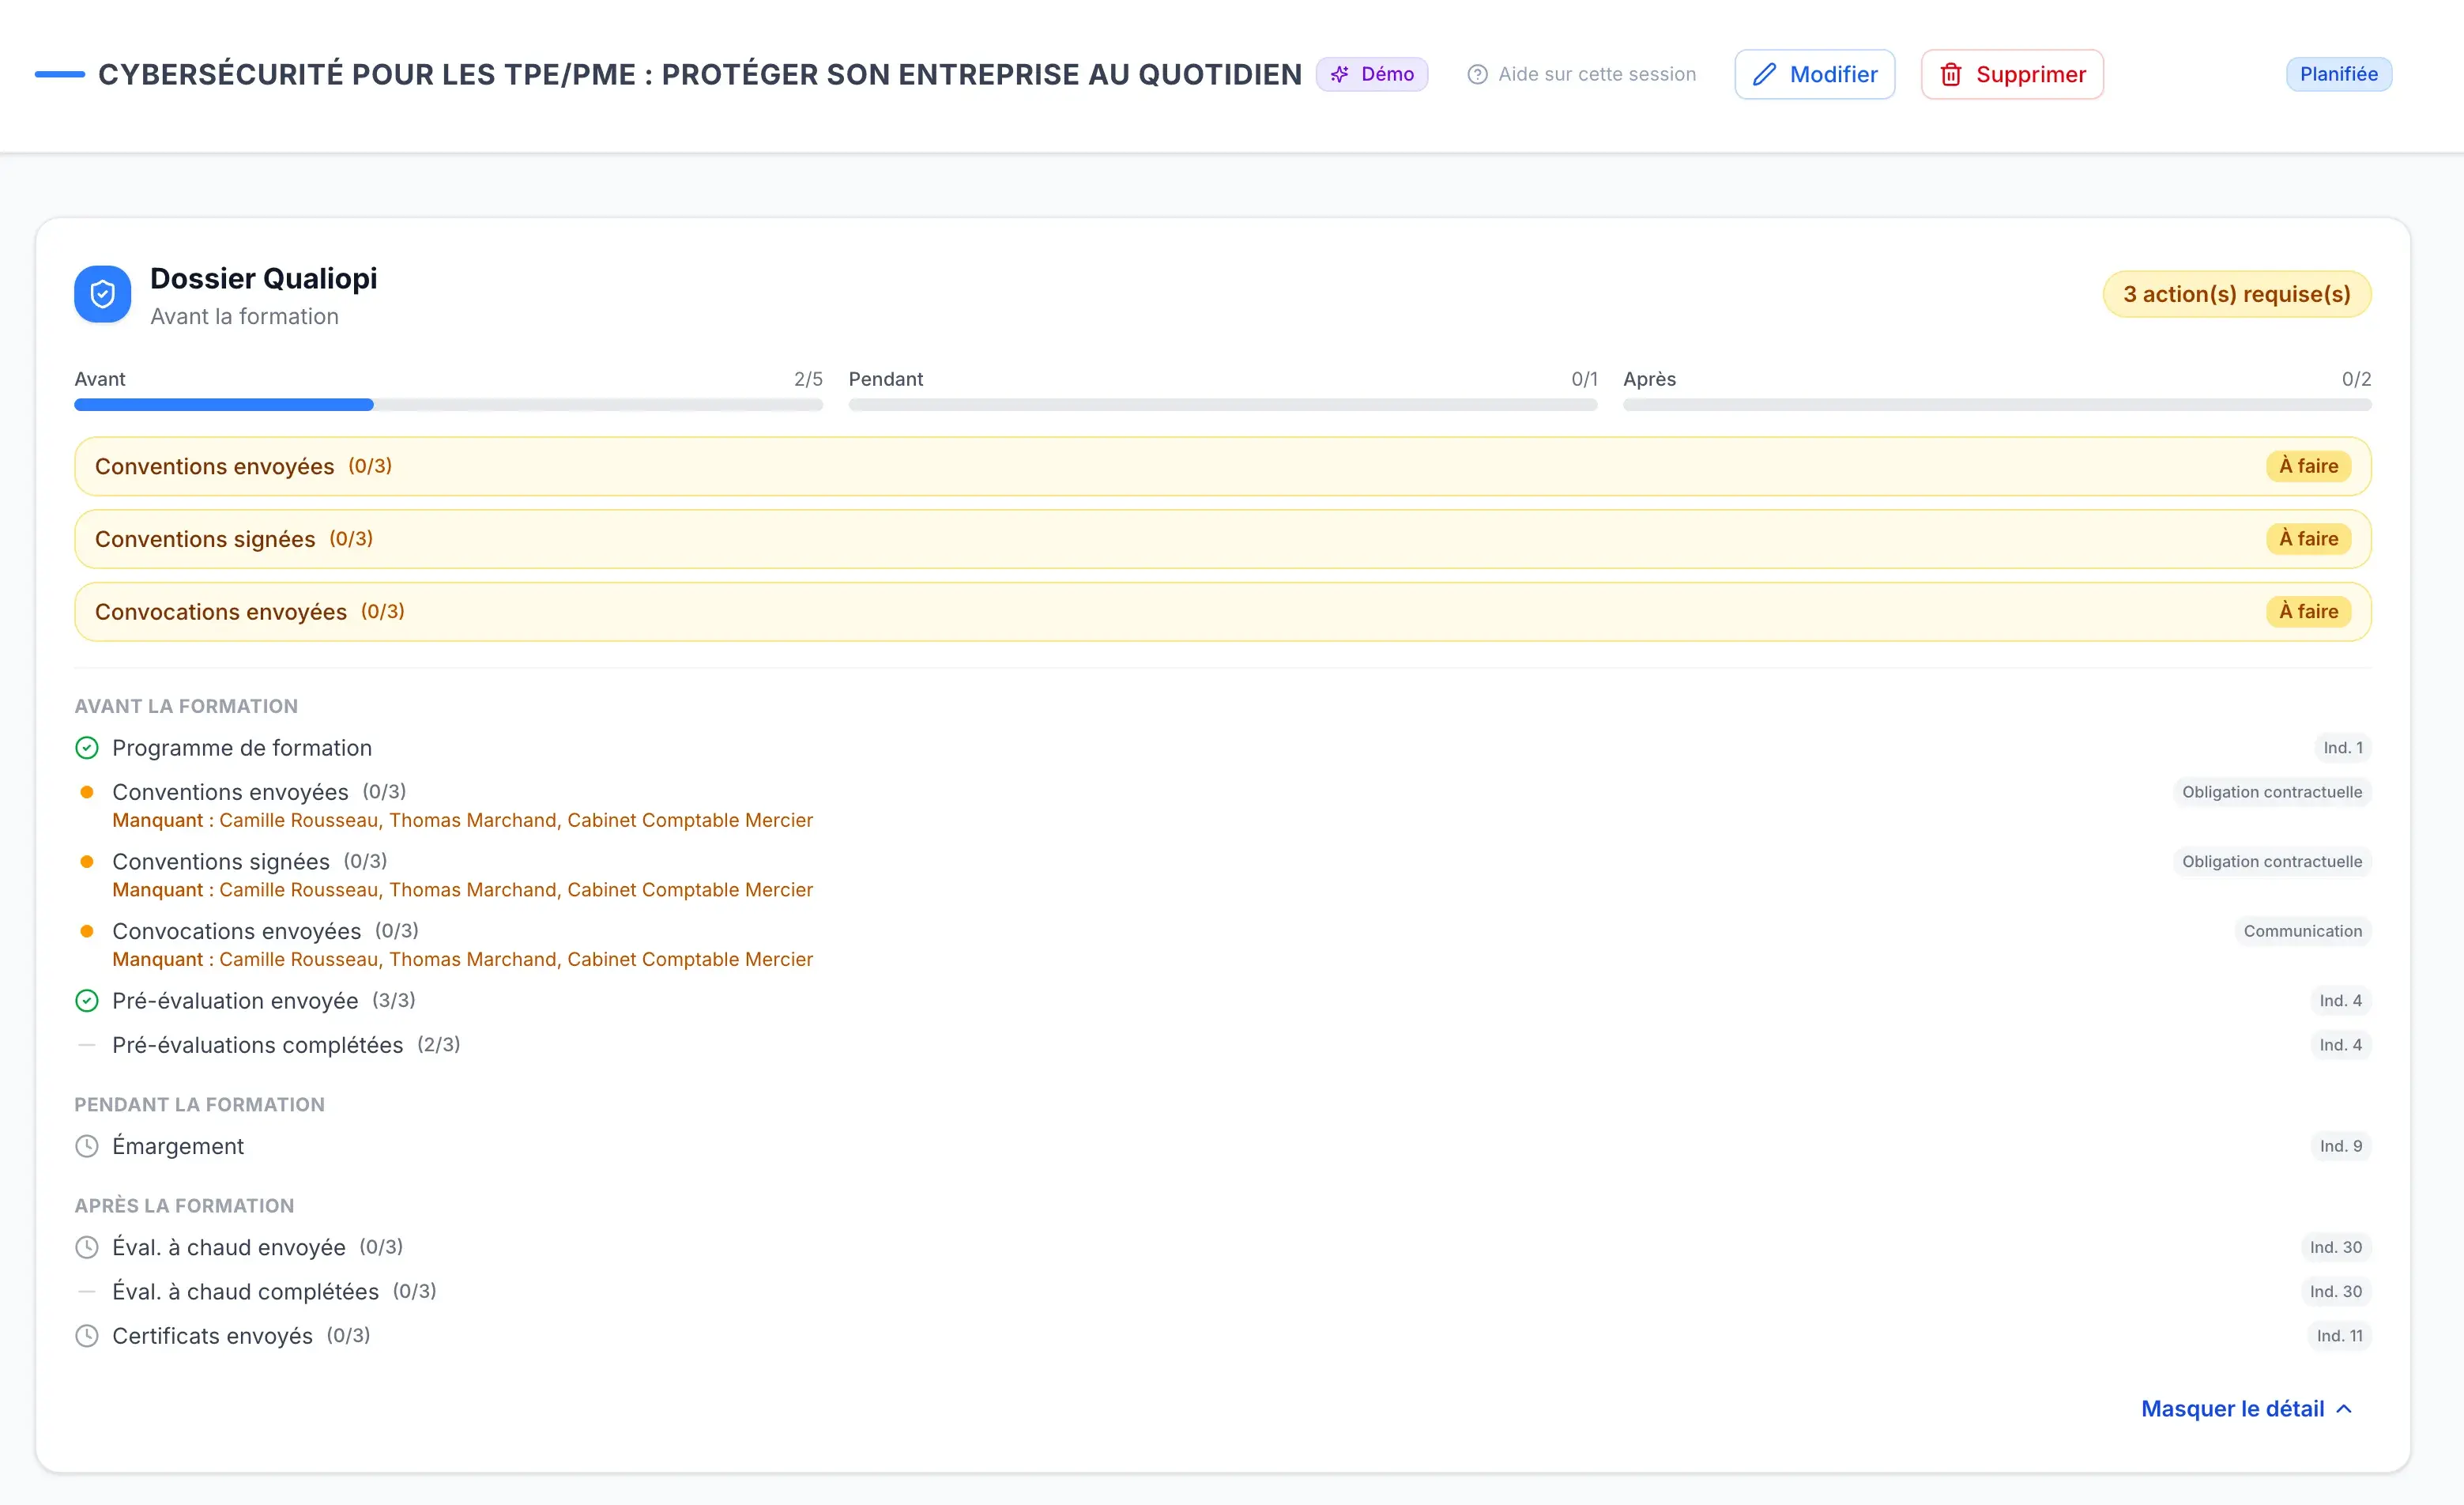Click Ind. 30 tag on Éval. à chaud envoyée

pos(2336,1247)
